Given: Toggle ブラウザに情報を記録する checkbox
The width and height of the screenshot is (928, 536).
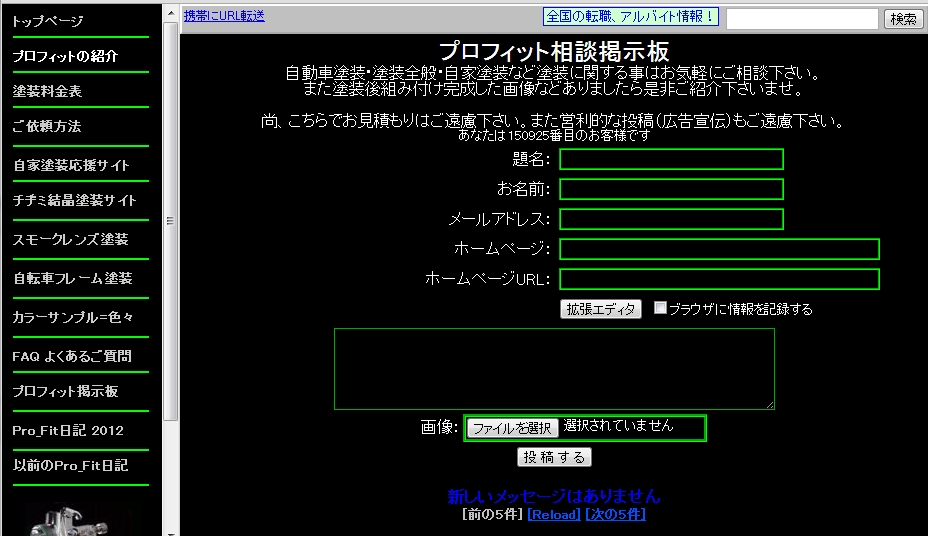Looking at the screenshot, I should 660,308.
